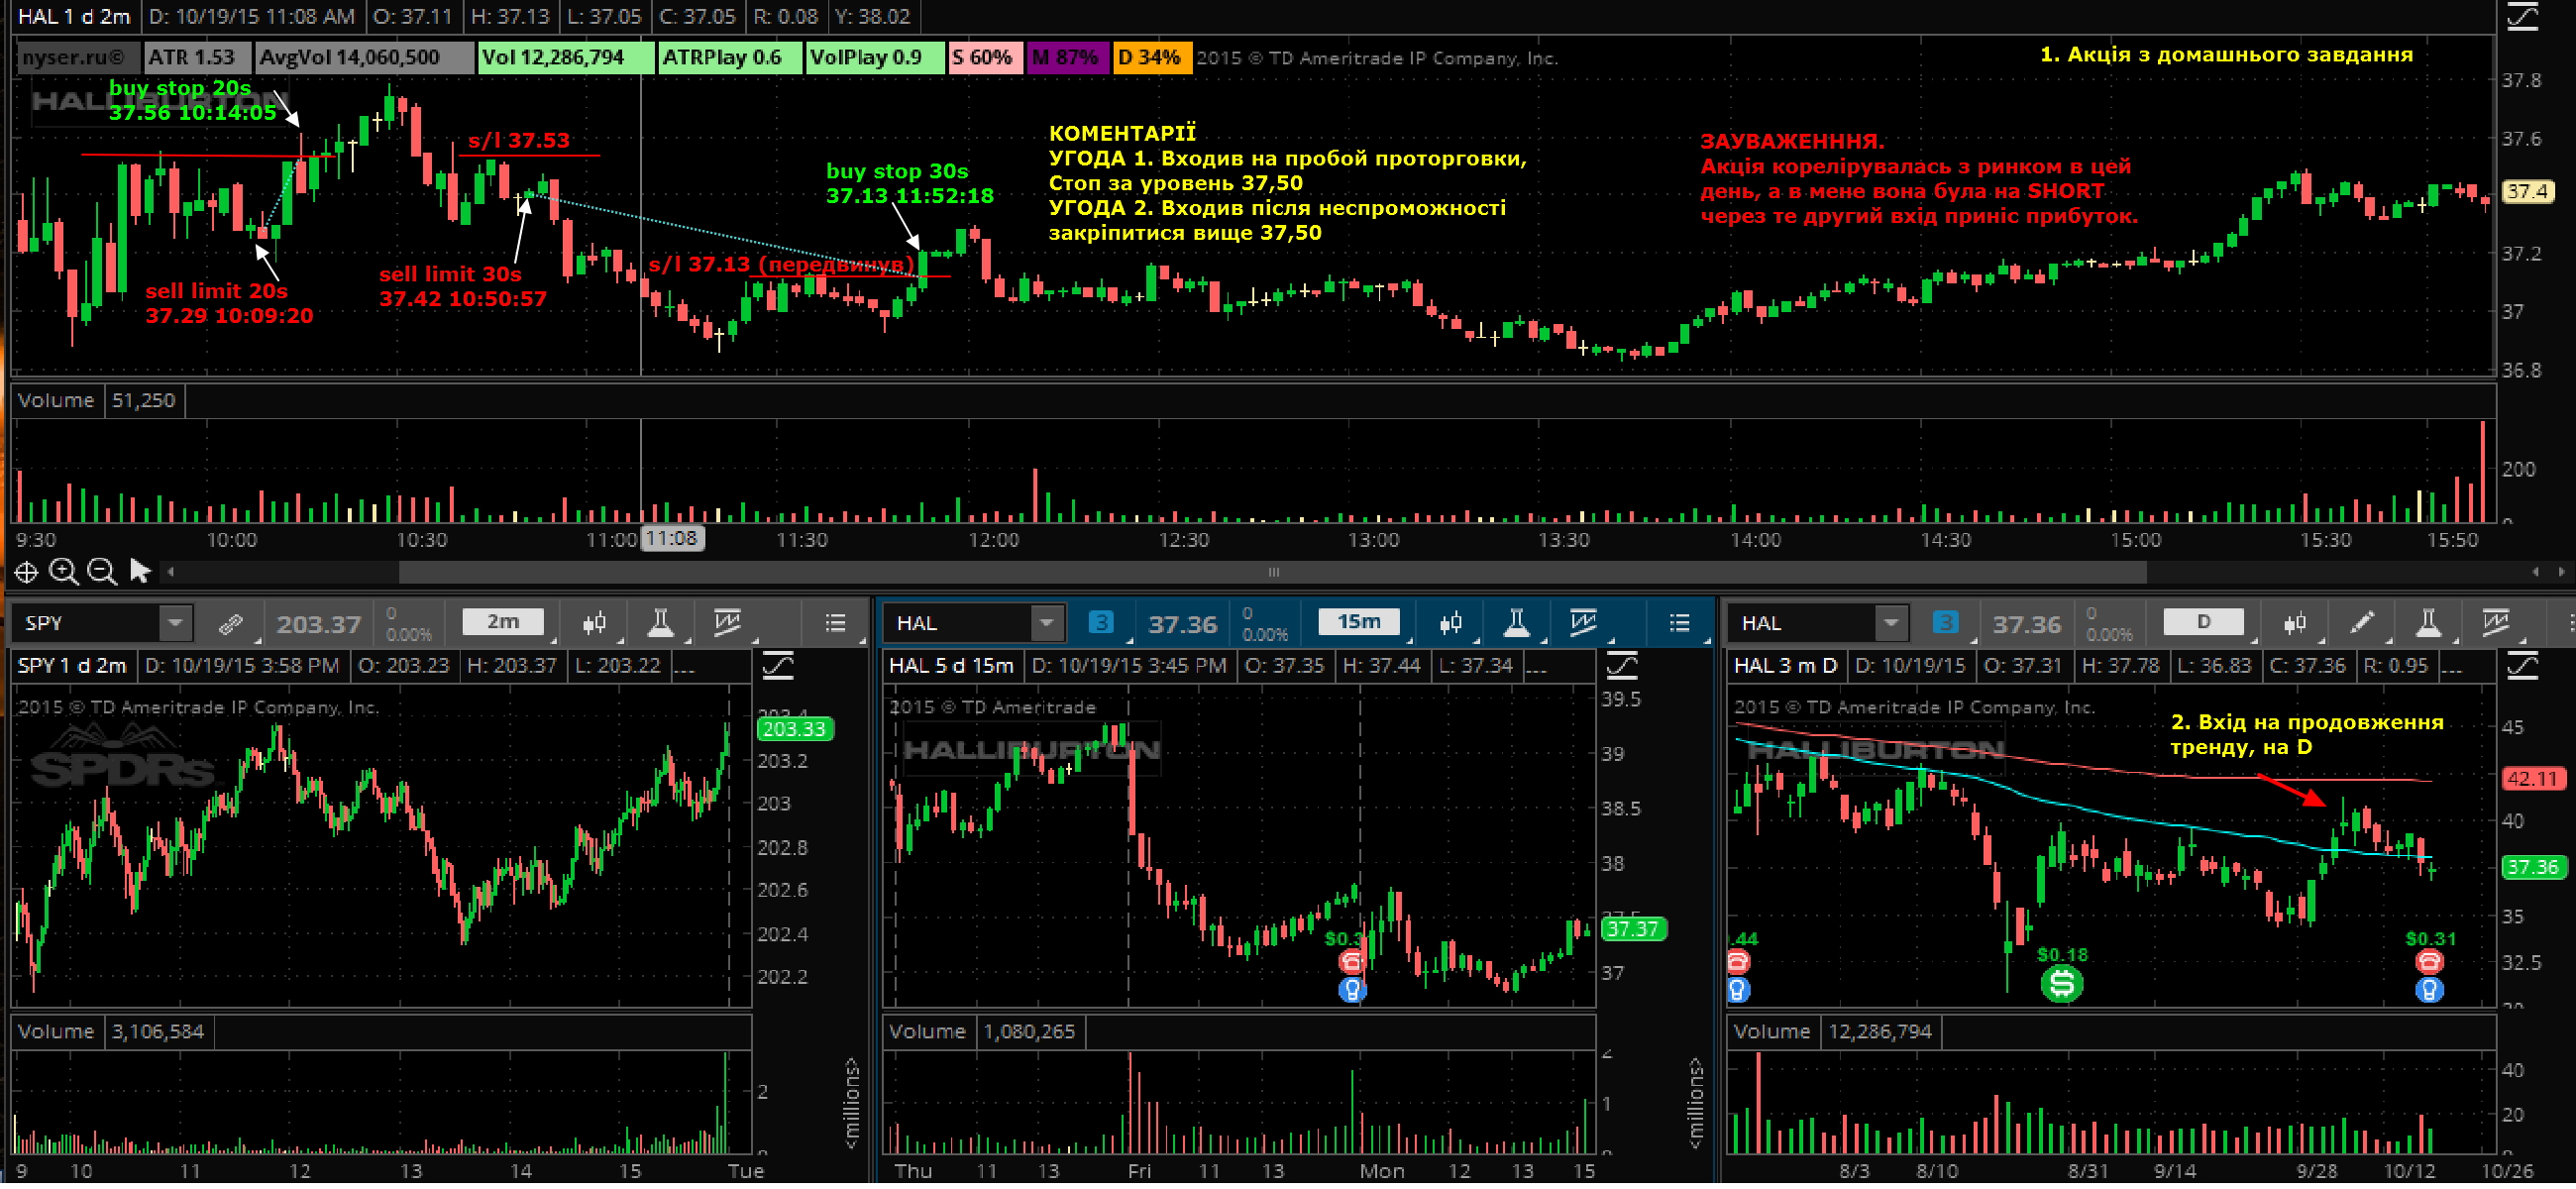This screenshot has width=2576, height=1189.
Task: Click the ATRPlay 0.6 label
Action: (731, 58)
